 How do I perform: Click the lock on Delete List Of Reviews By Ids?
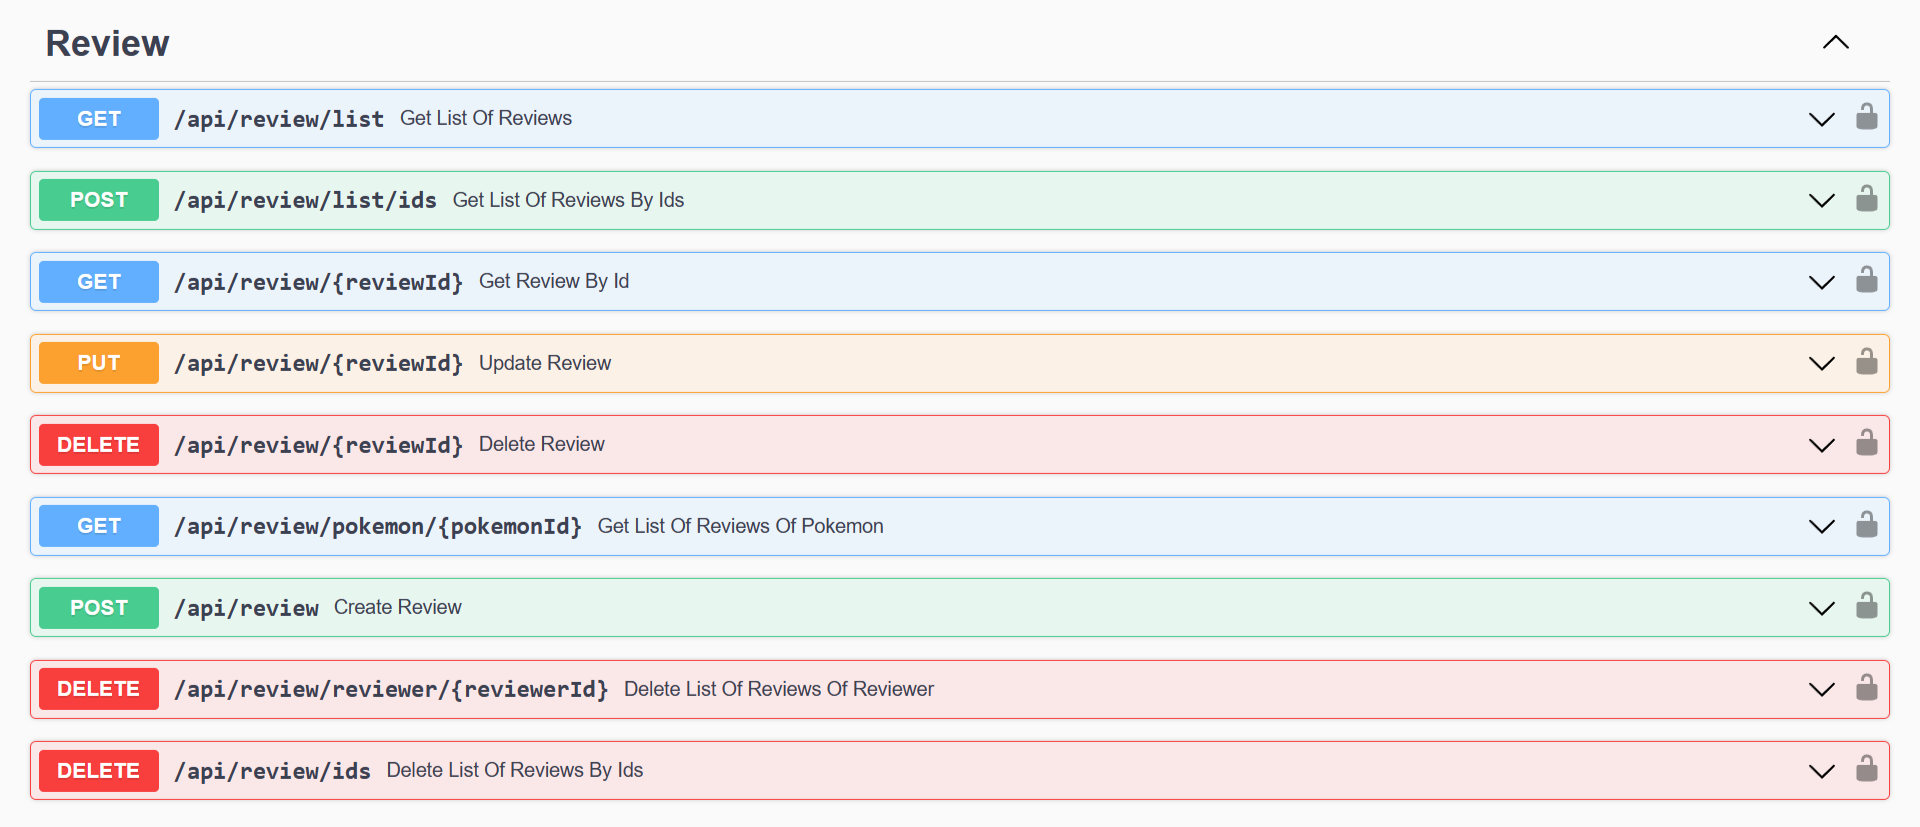point(1866,770)
